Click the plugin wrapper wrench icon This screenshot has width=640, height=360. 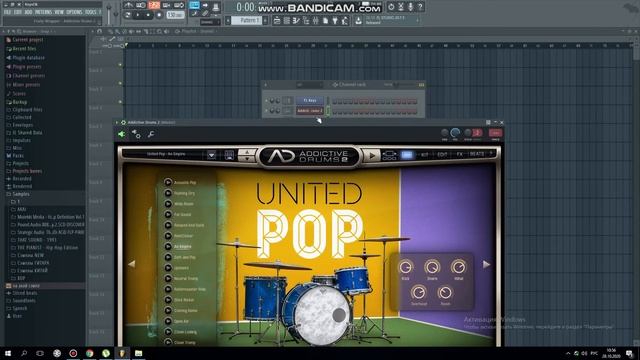coord(151,134)
